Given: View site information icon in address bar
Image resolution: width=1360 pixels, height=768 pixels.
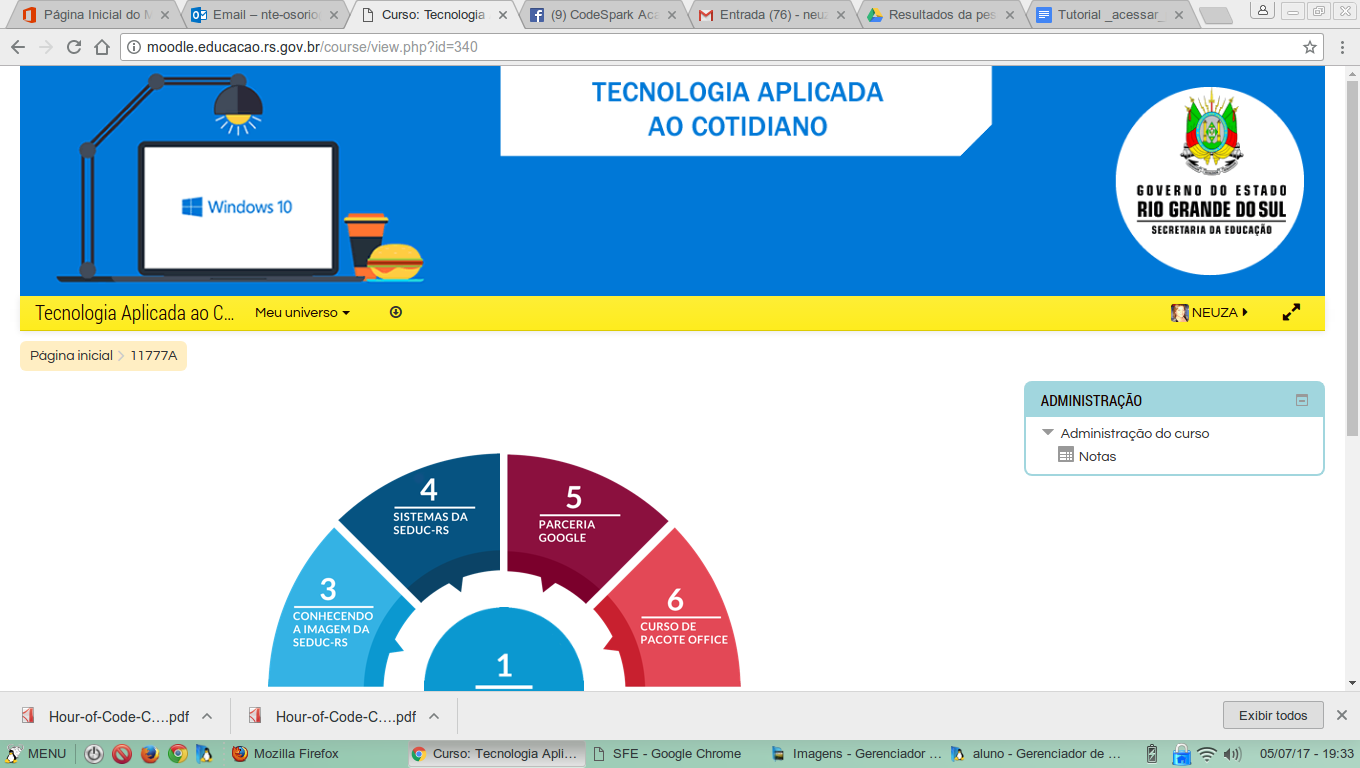Looking at the screenshot, I should (134, 47).
